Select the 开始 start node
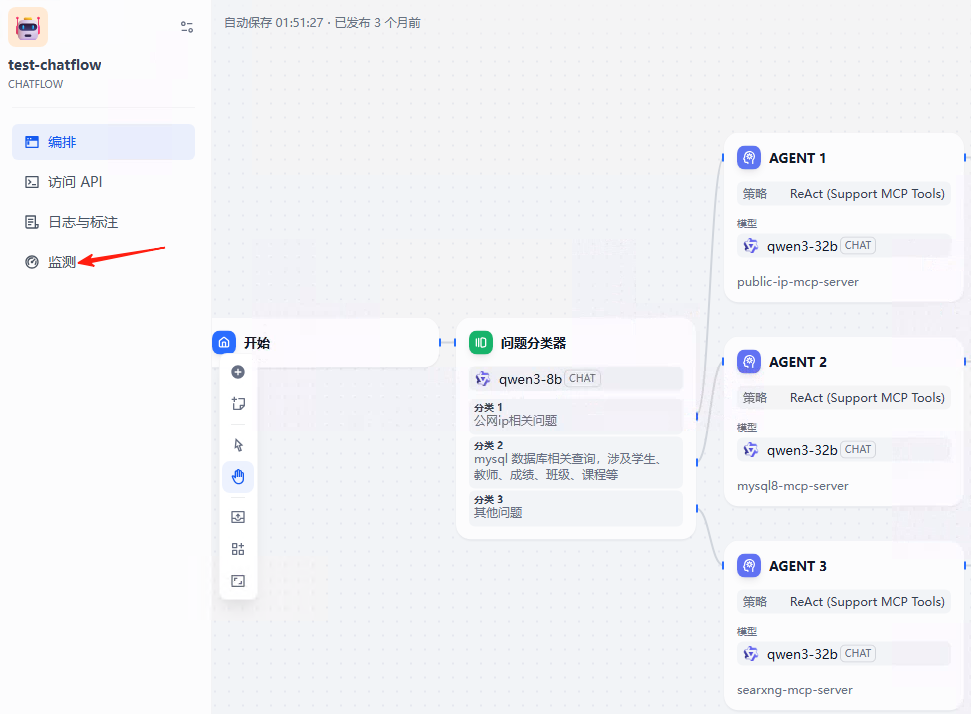 click(x=325, y=342)
